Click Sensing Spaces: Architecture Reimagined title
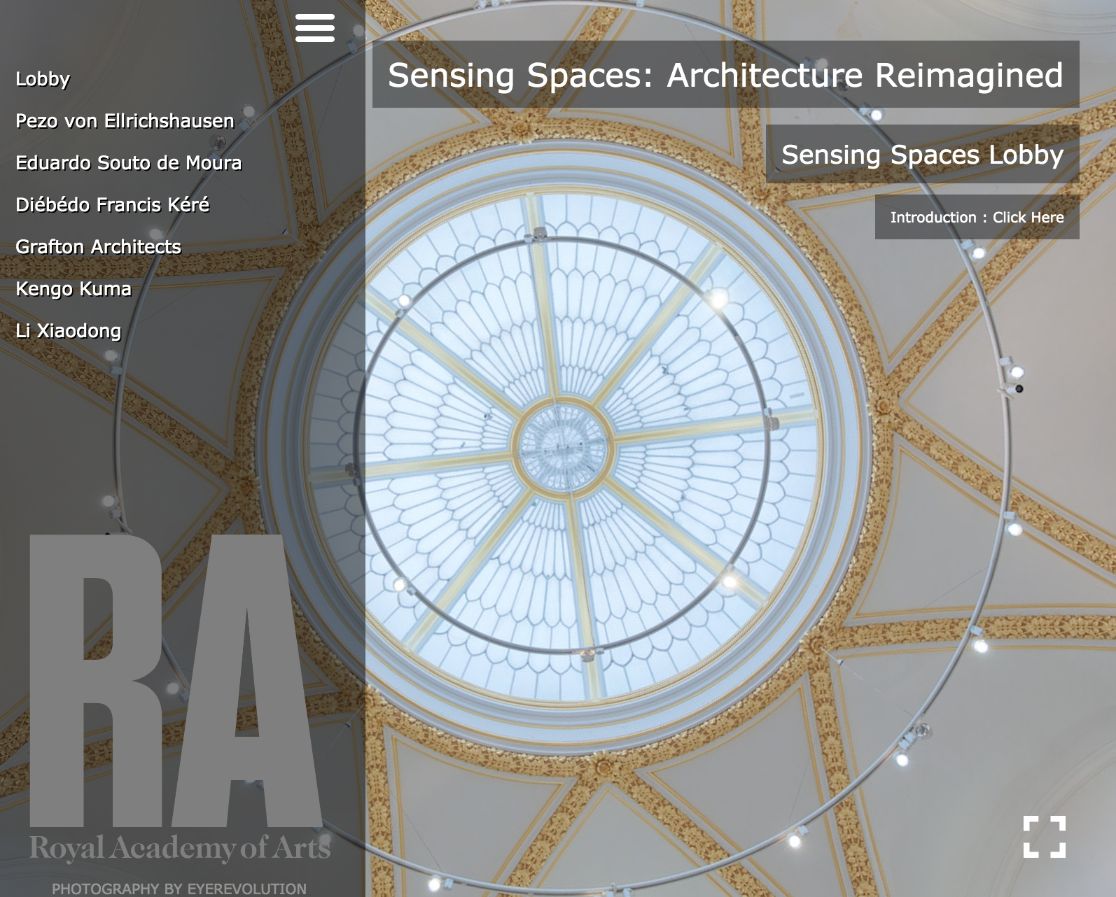Screen dimensions: 1116x897 coord(725,75)
